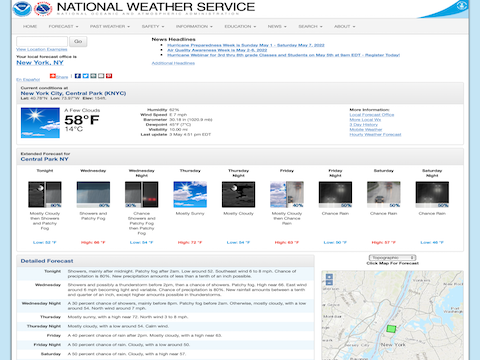Click the Share text link
Viewport: 480px width, 360px height.
(x=62, y=77)
